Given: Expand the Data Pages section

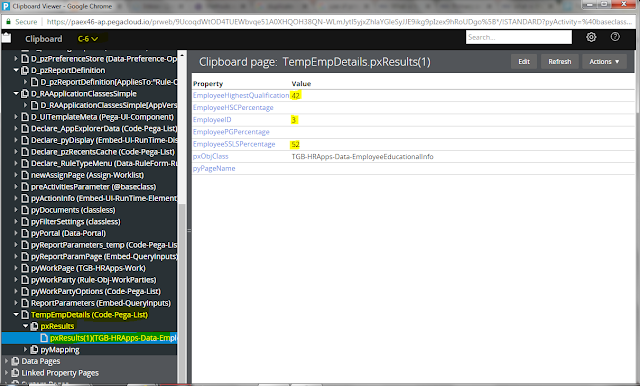Looking at the screenshot, I should coord(7,361).
